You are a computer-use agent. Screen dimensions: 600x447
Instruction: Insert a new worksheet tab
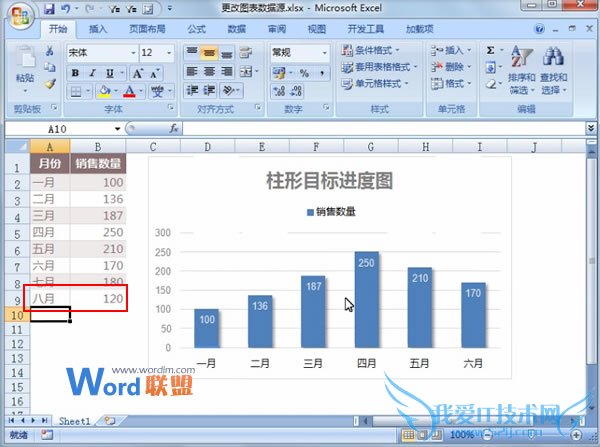pyautogui.click(x=110, y=421)
